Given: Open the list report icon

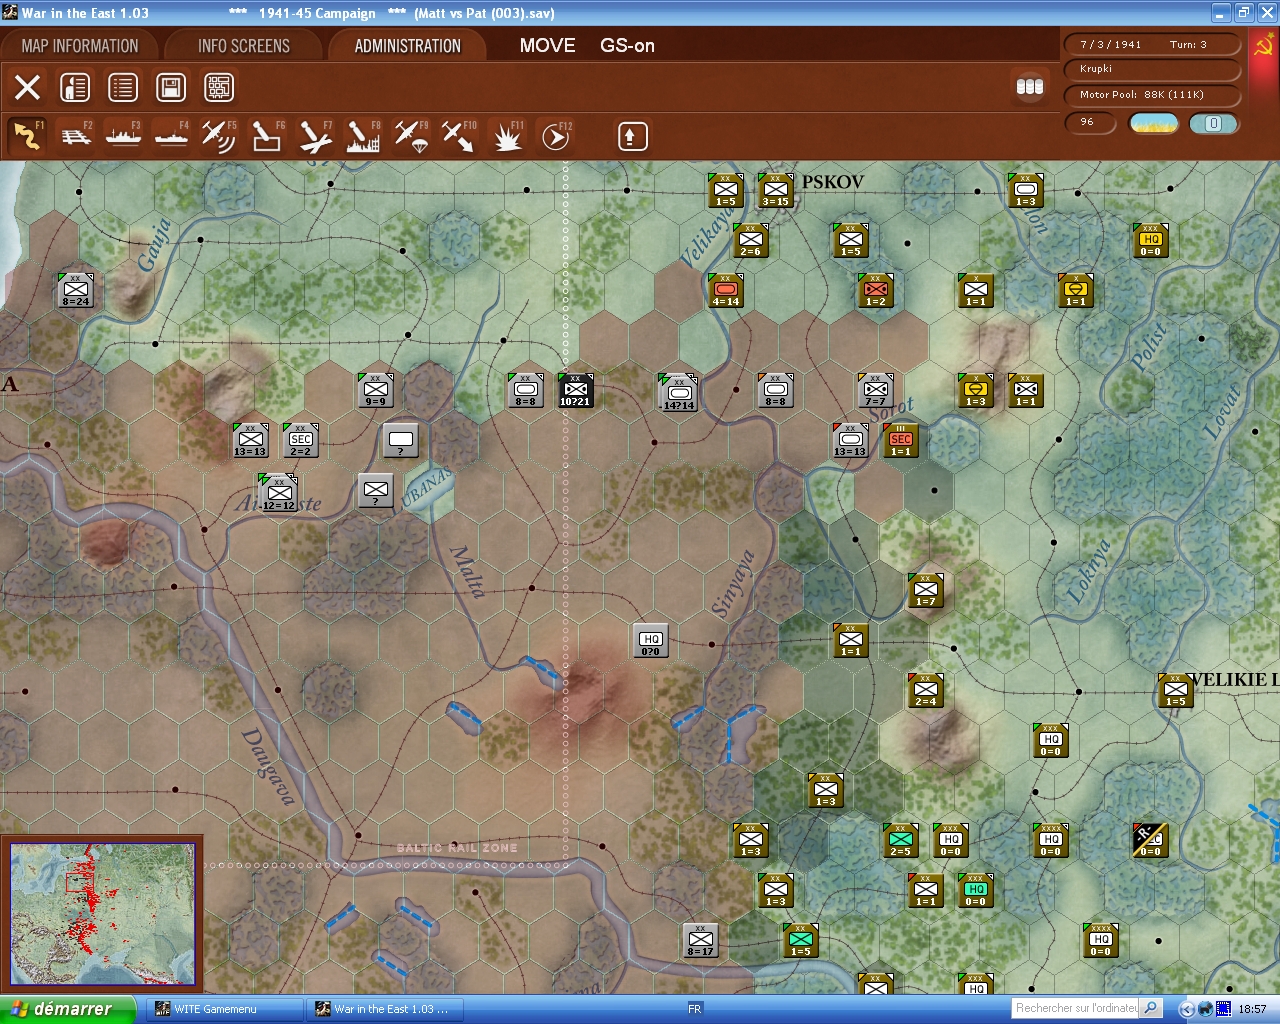Looking at the screenshot, I should [x=123, y=88].
